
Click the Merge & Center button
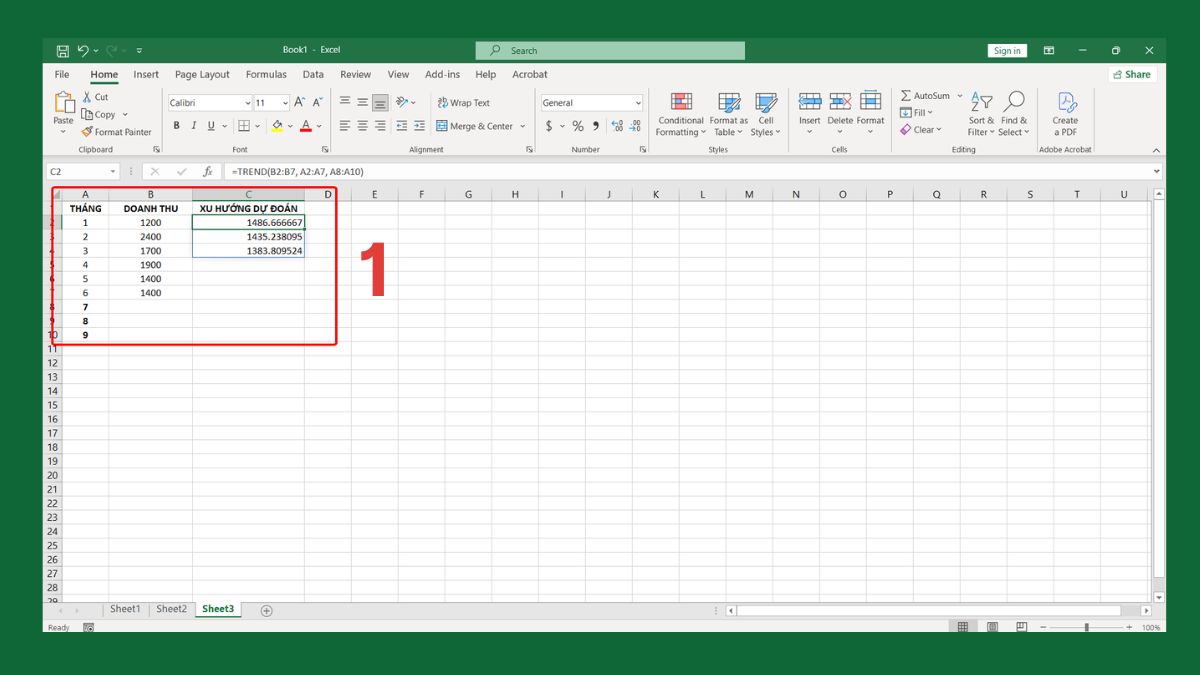click(x=481, y=126)
